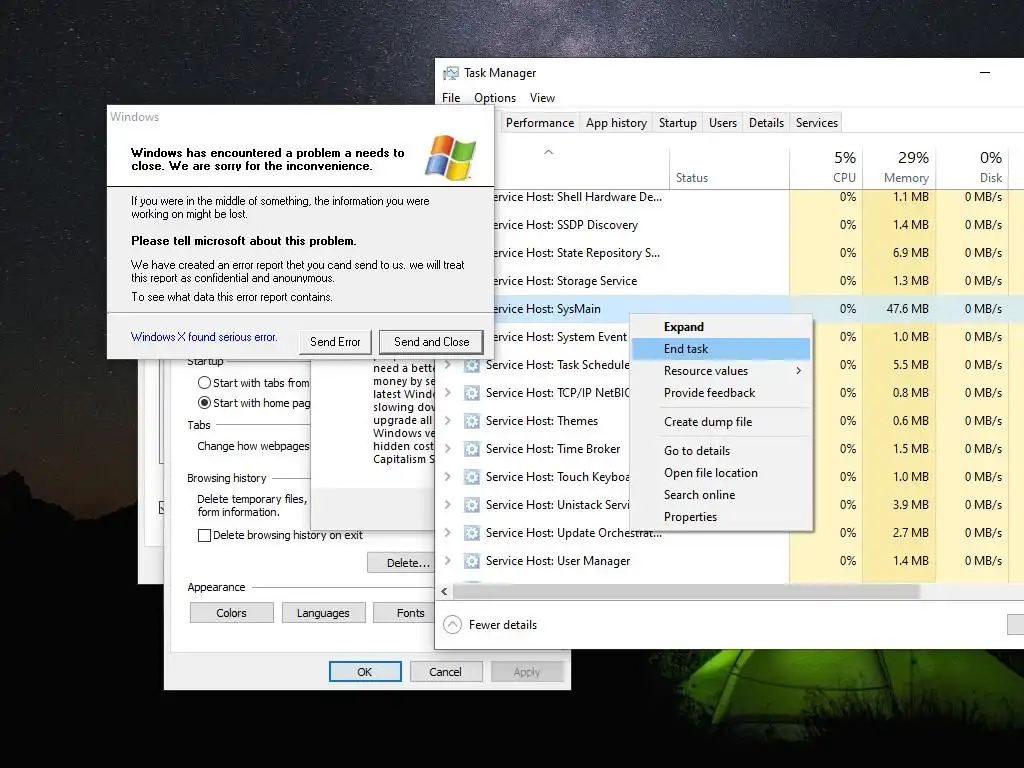This screenshot has width=1024, height=768.
Task: Expand Service Host: User Manager row
Action: [x=447, y=562]
